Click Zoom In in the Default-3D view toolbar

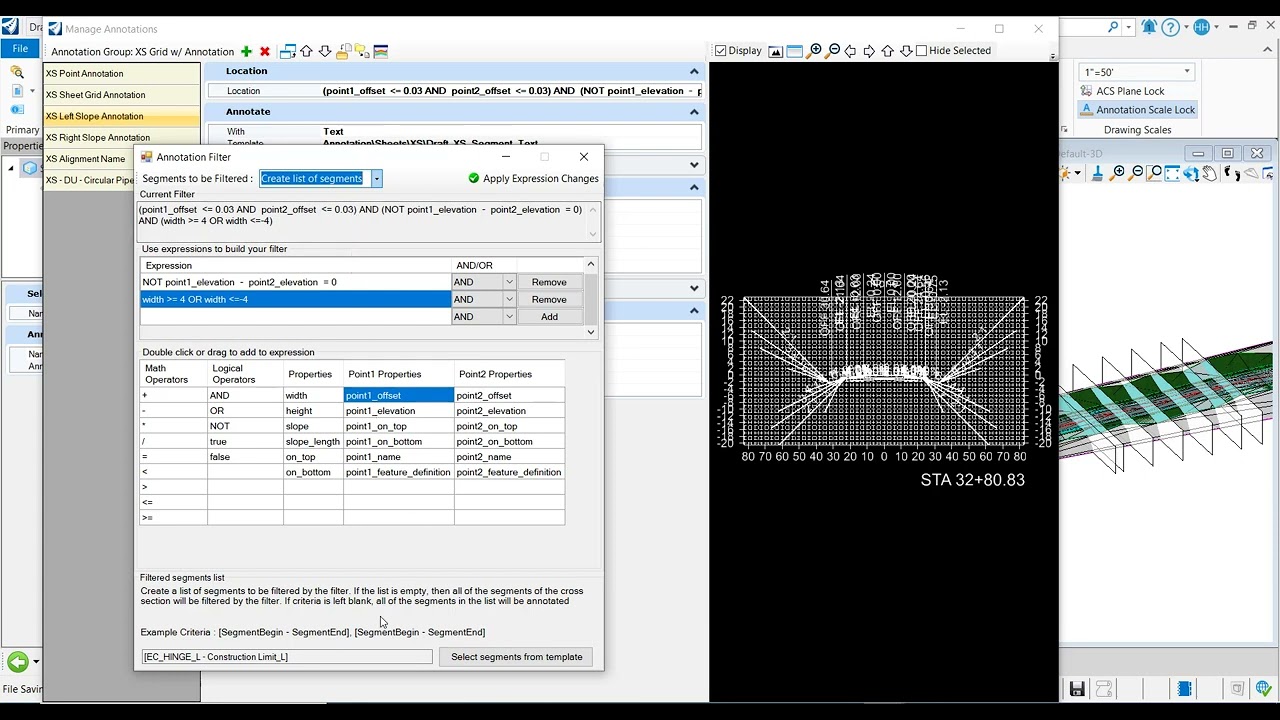tap(1119, 173)
